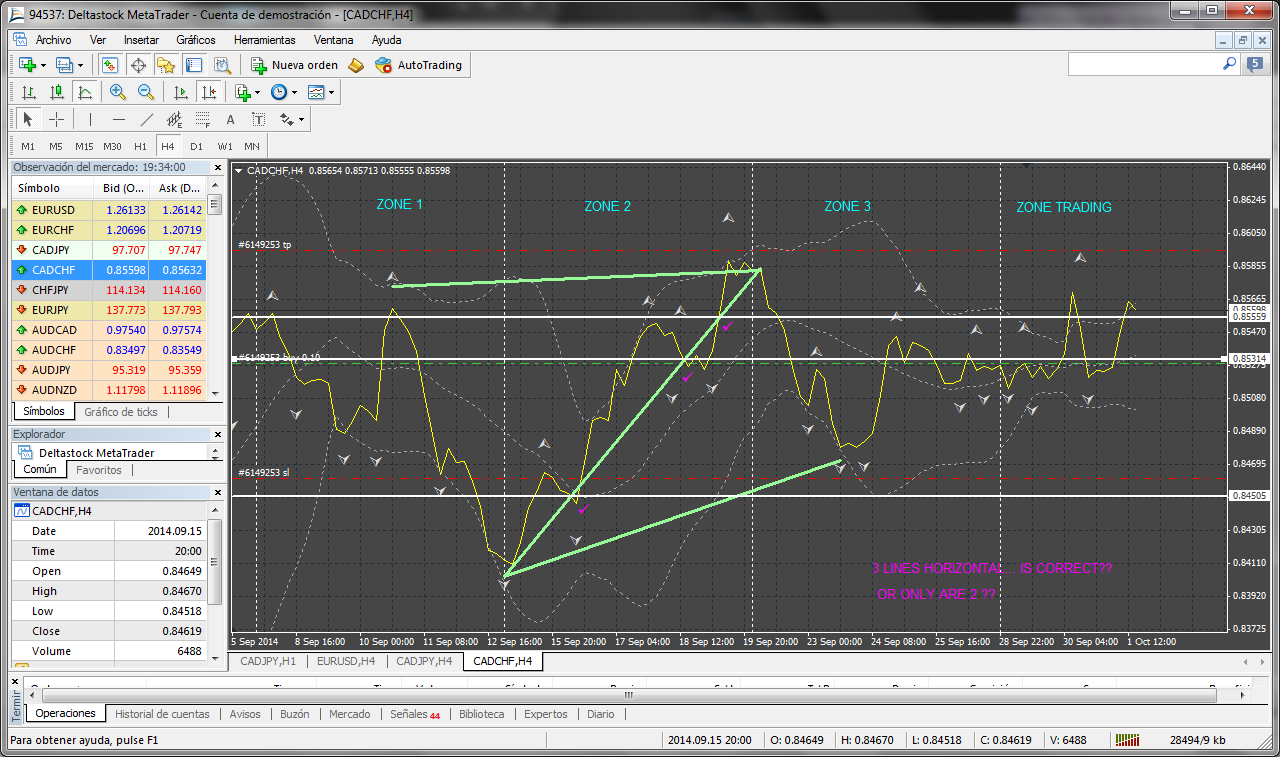Viewport: 1280px width, 757px height.
Task: Switch to the EURUSD,H4 chart tab
Action: [346, 661]
